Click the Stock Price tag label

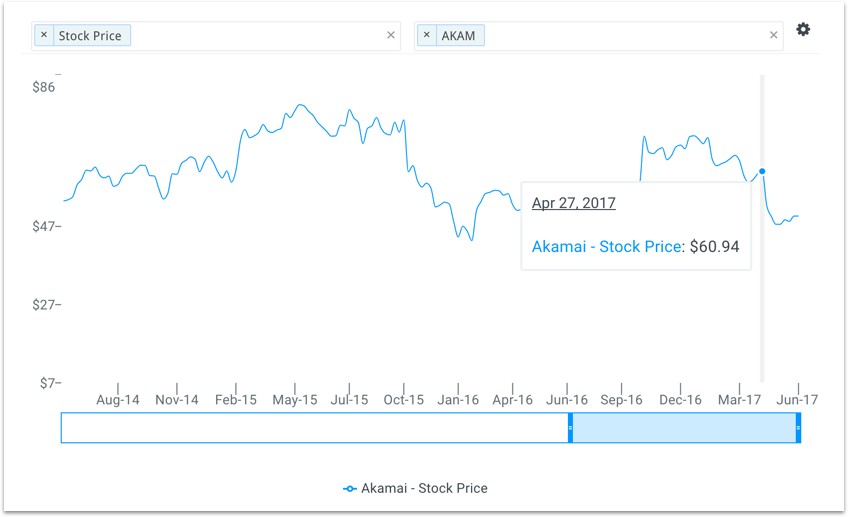pos(90,36)
